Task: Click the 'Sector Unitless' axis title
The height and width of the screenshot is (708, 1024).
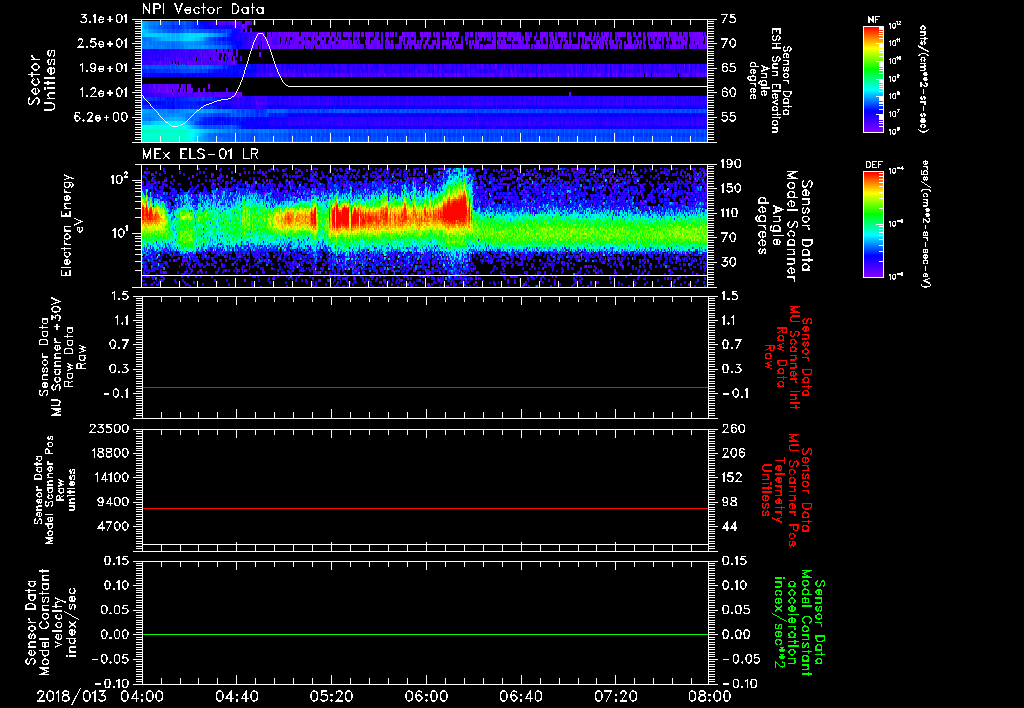Action: pyautogui.click(x=42, y=80)
